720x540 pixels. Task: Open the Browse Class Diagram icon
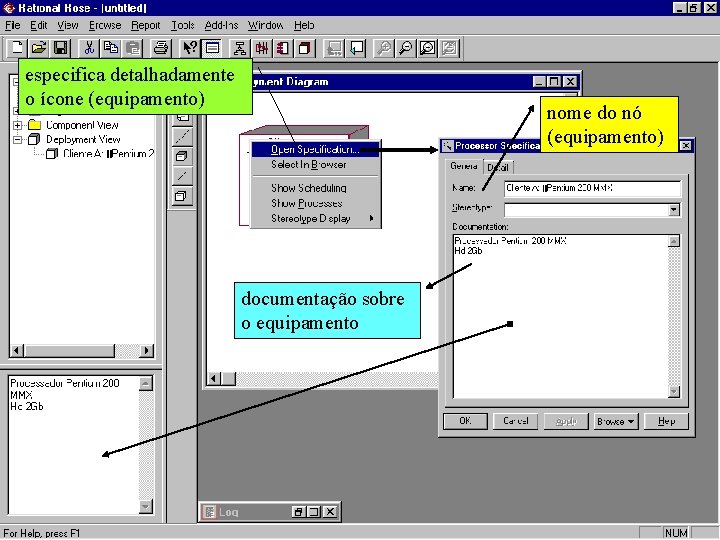[x=239, y=48]
